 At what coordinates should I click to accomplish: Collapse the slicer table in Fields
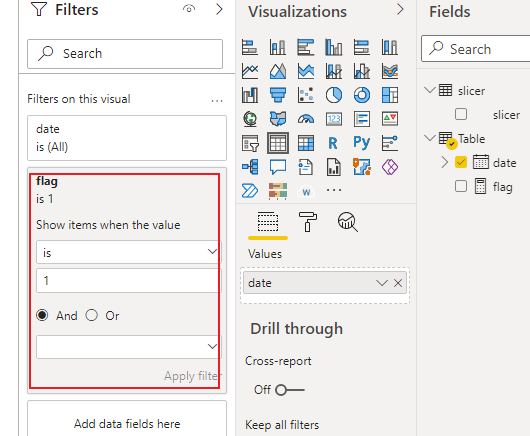coord(430,90)
